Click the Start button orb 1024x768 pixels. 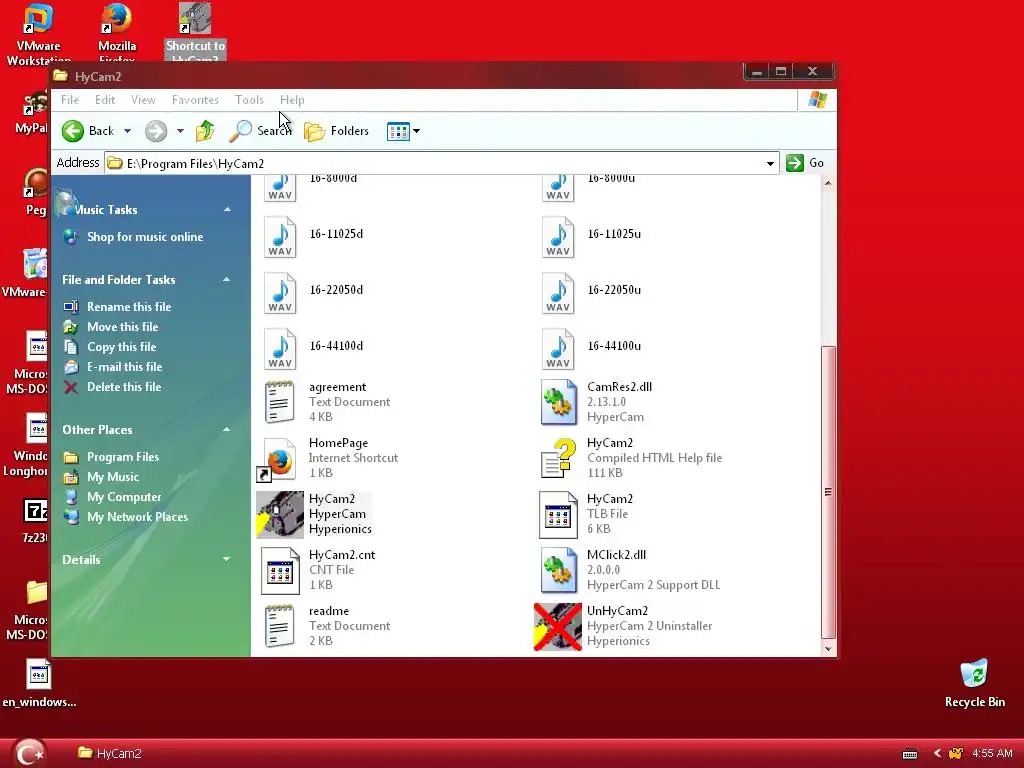coord(29,753)
